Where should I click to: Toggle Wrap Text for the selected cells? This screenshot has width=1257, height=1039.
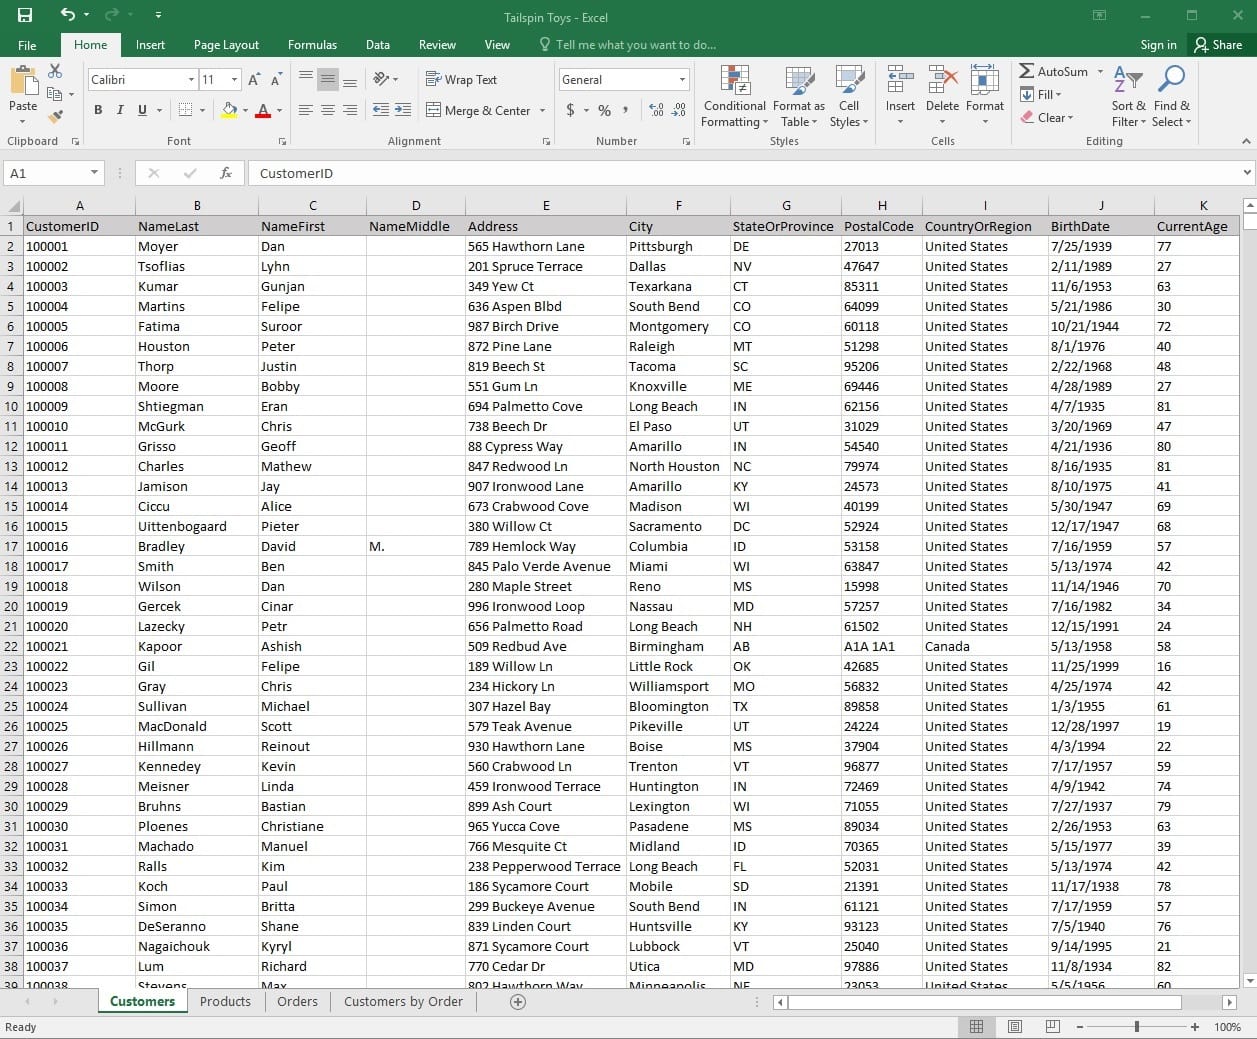pyautogui.click(x=461, y=79)
